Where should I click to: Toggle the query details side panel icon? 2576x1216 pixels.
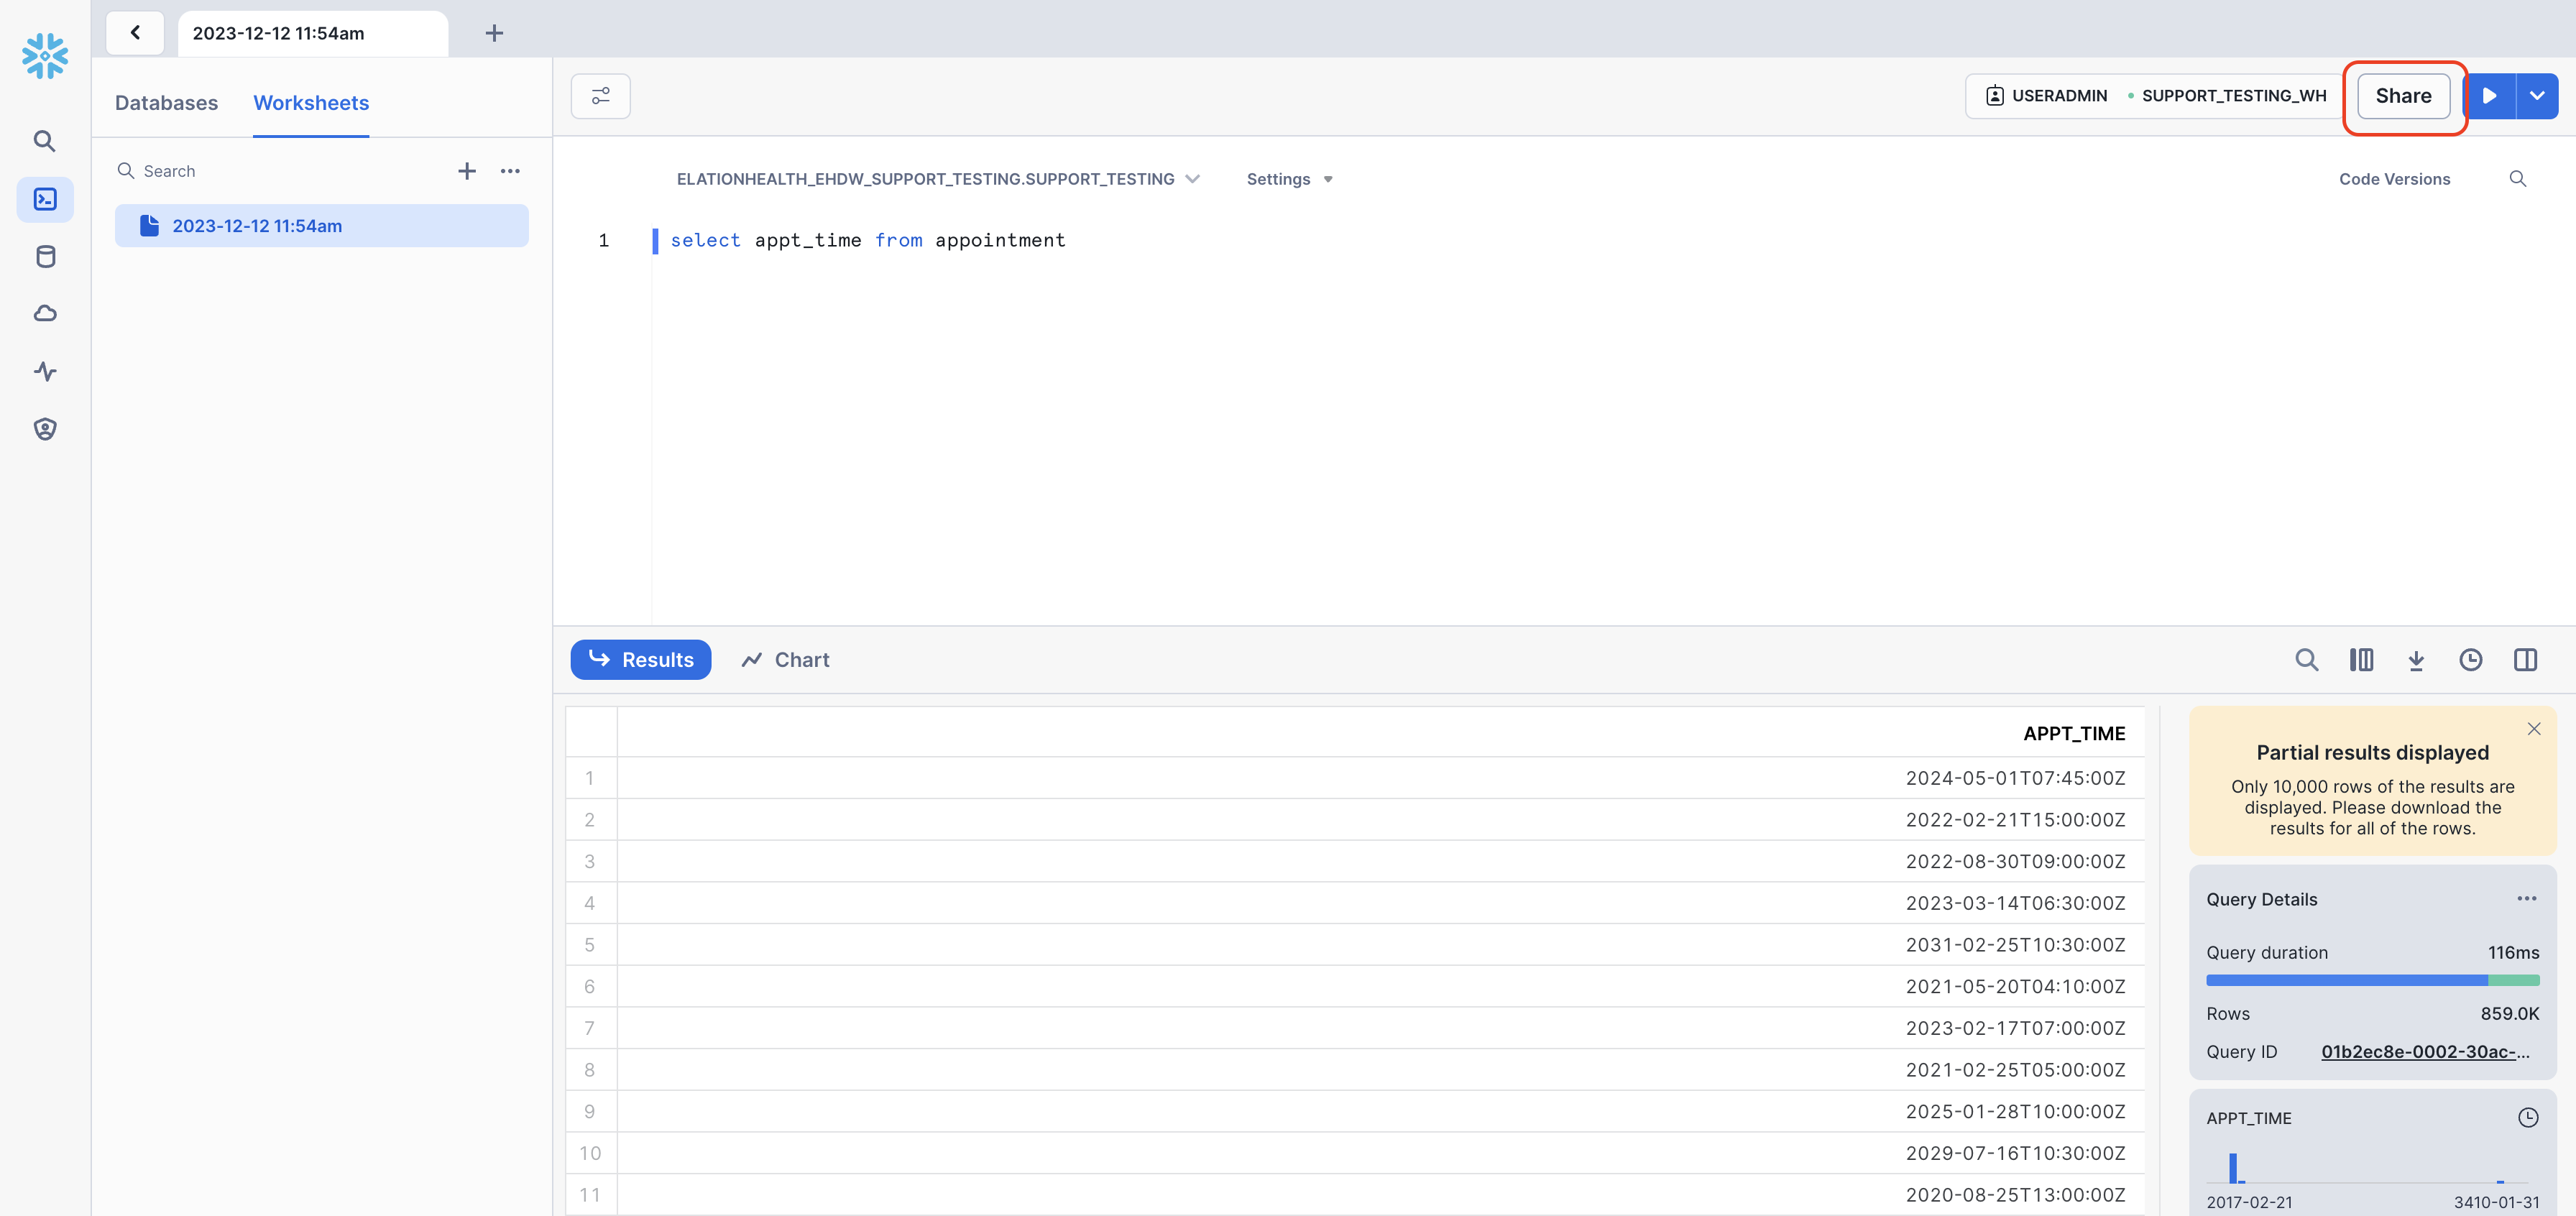coord(2525,660)
